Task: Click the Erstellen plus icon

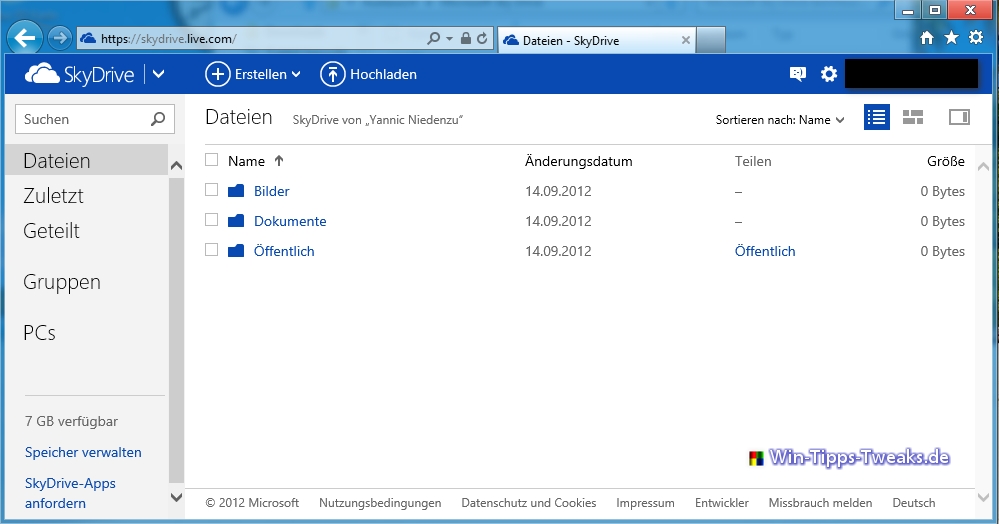Action: [217, 74]
